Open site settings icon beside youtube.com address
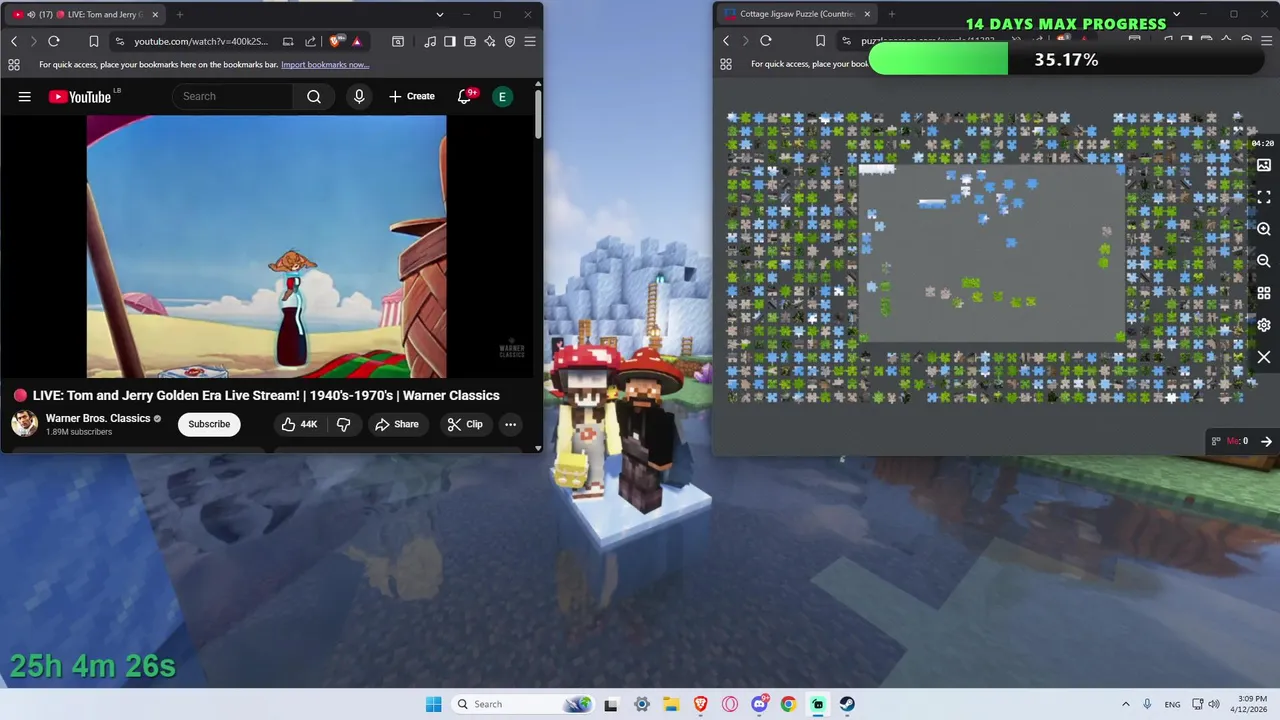The image size is (1280, 720). (120, 41)
